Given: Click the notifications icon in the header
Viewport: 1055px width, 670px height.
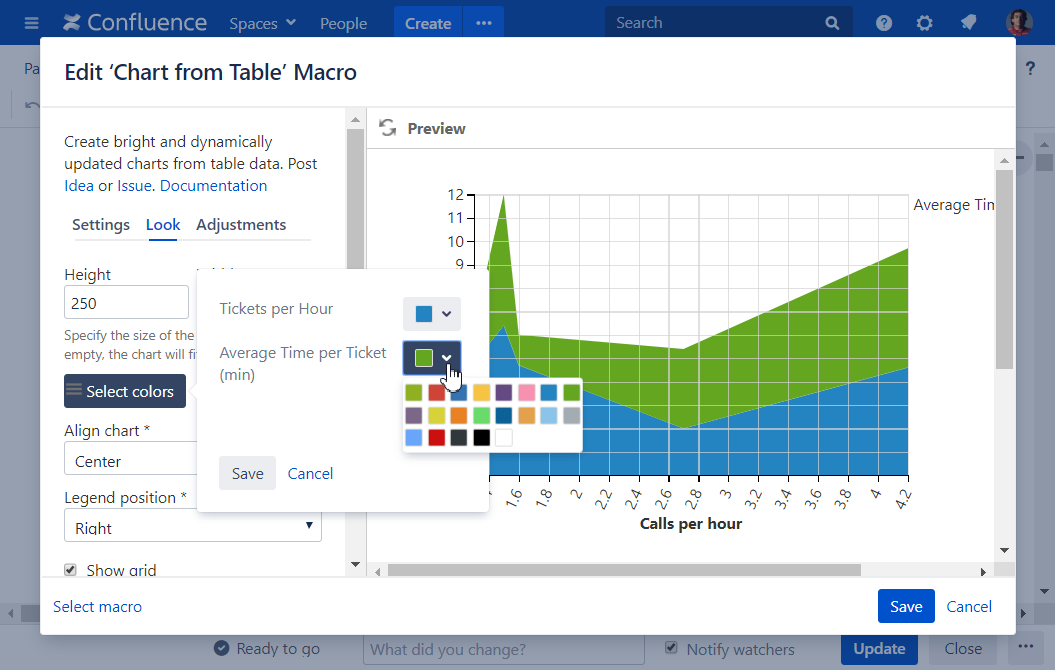Looking at the screenshot, I should (x=968, y=23).
